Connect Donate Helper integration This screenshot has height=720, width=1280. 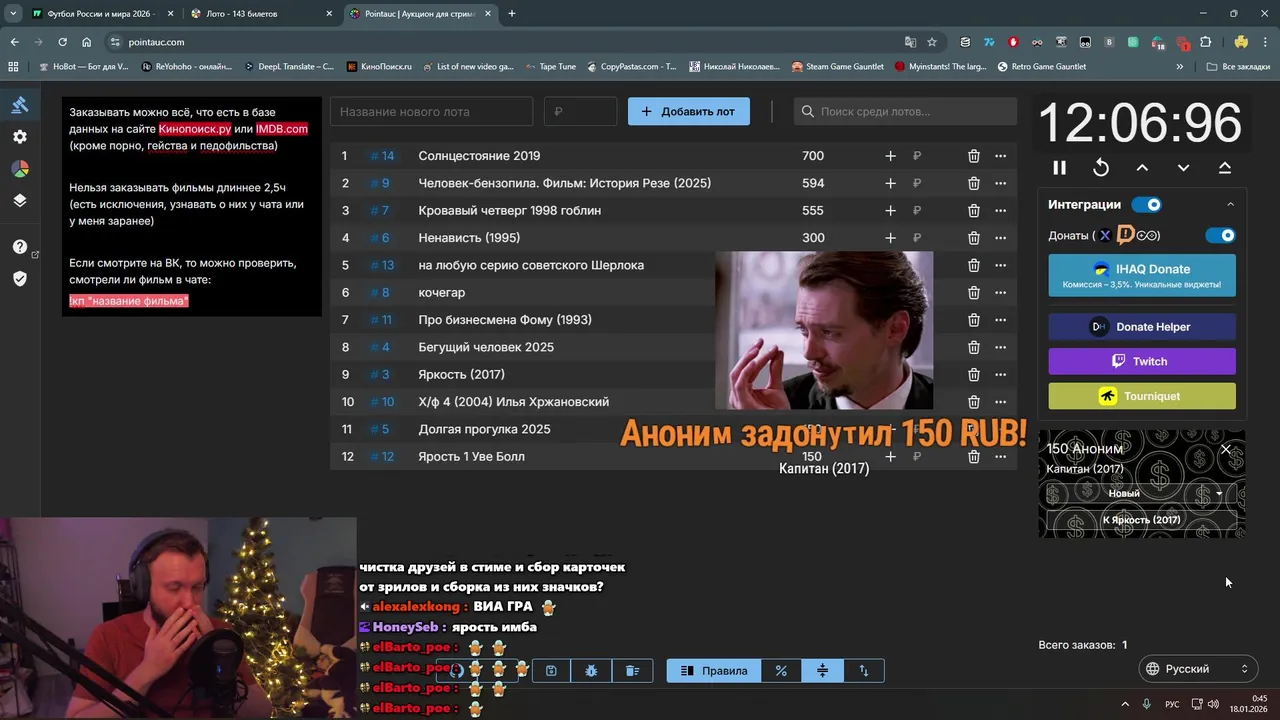[x=1142, y=327]
